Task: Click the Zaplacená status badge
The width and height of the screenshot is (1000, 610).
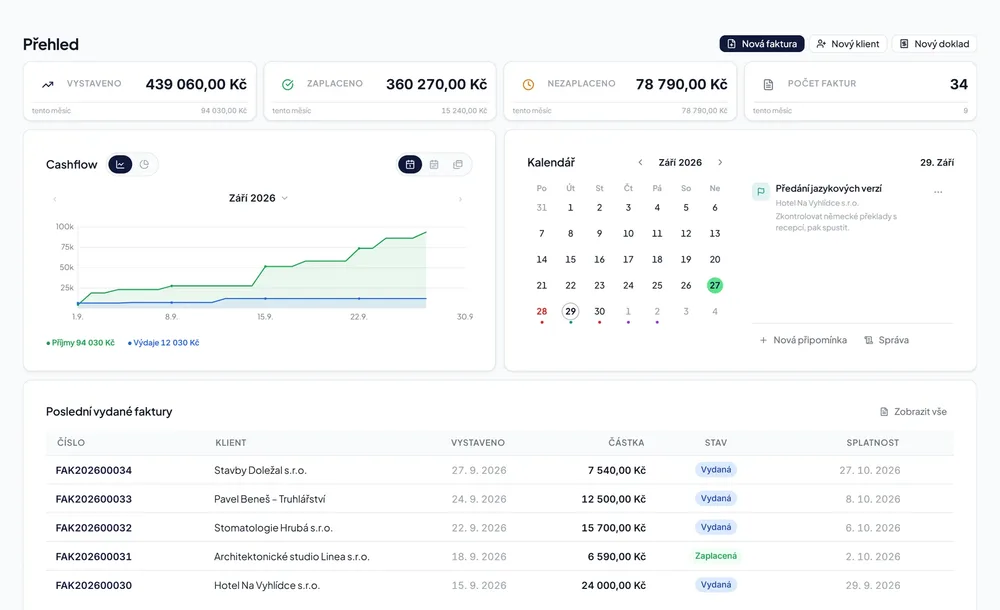Action: 716,556
